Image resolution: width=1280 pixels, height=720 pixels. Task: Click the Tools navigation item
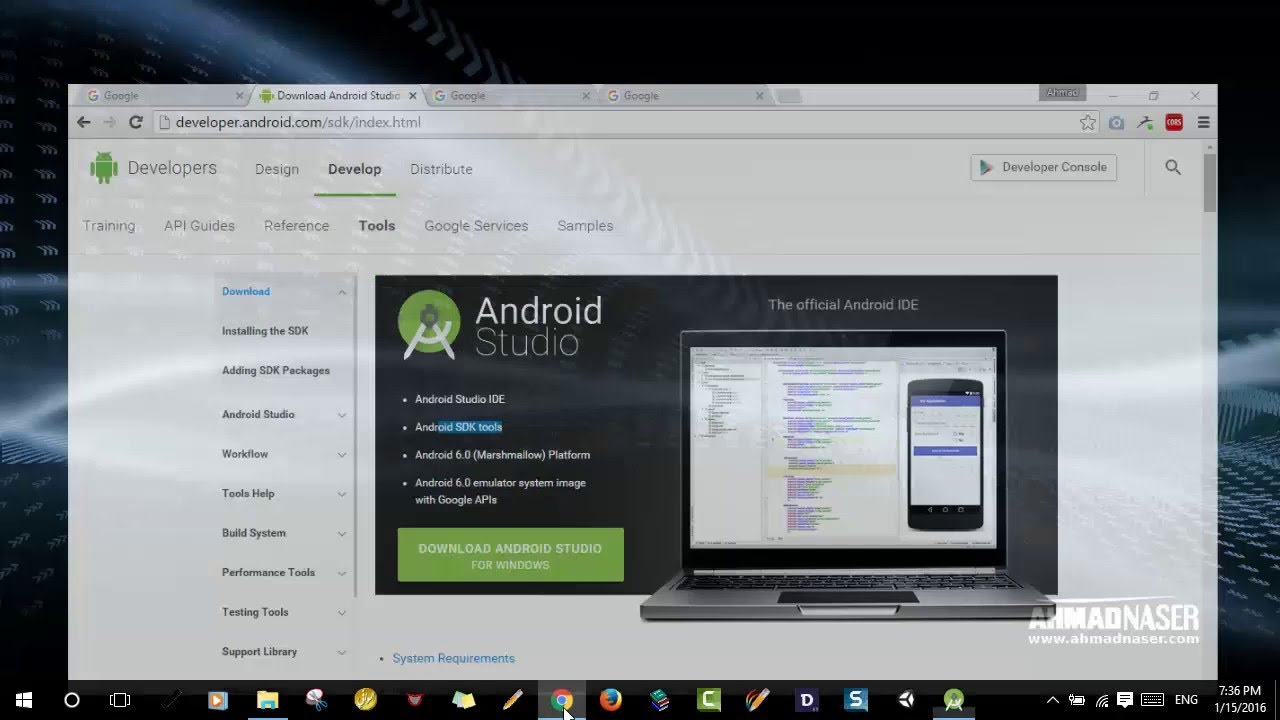(x=377, y=226)
